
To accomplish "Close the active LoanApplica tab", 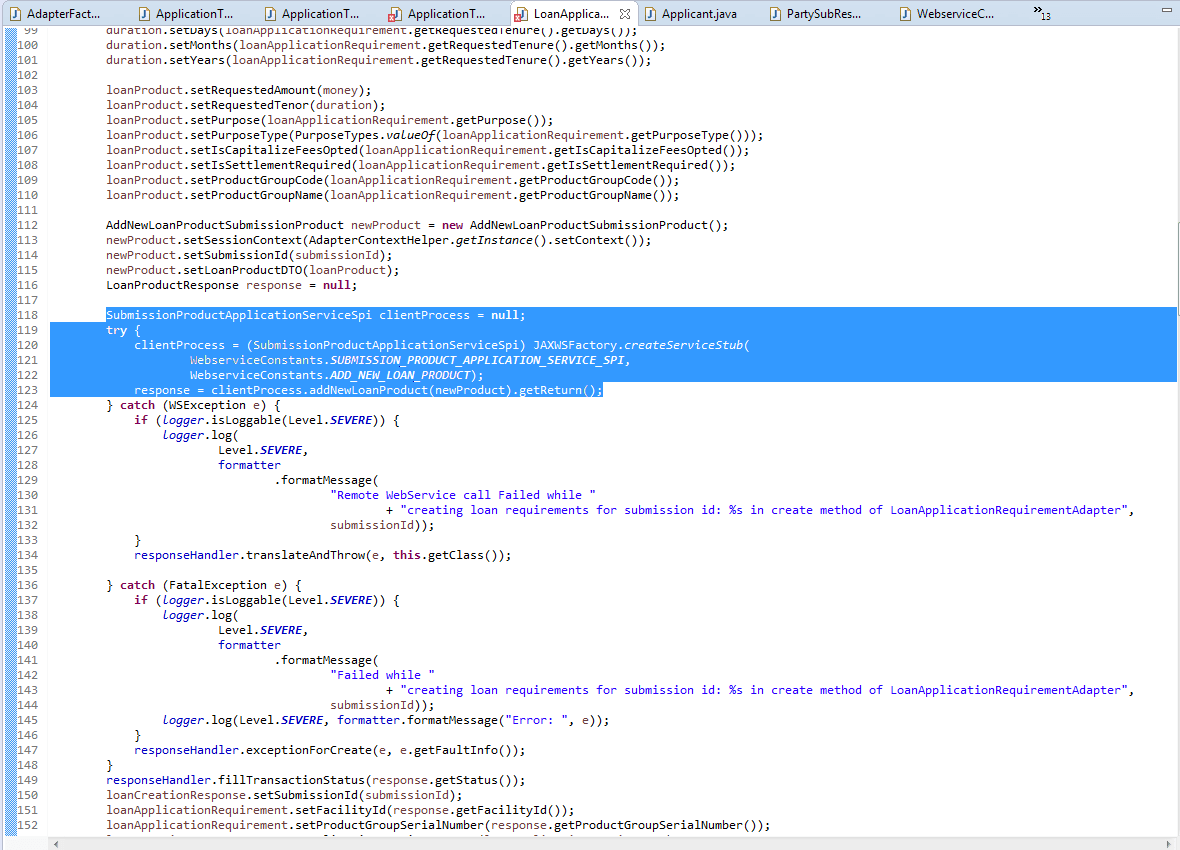I will (626, 13).
